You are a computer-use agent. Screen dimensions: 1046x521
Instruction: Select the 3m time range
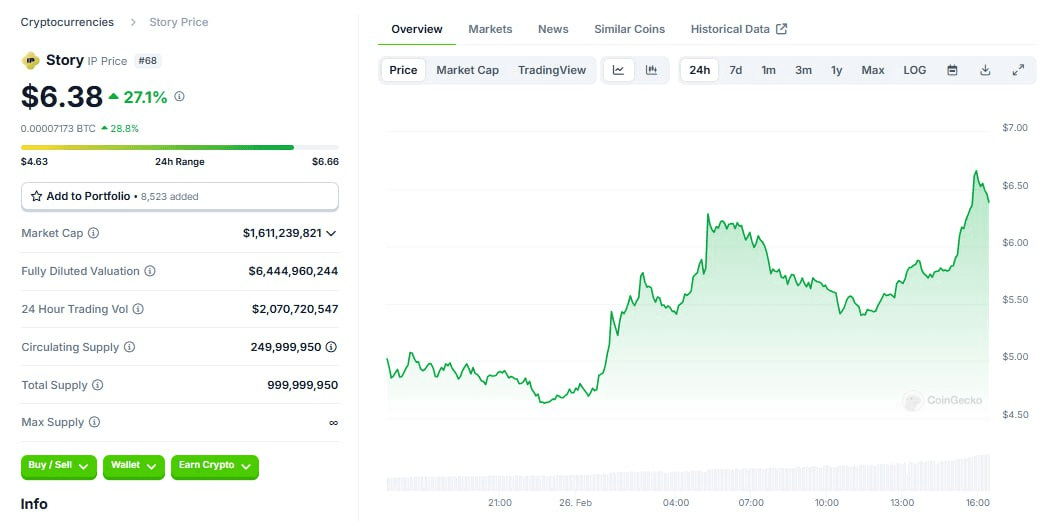point(803,70)
